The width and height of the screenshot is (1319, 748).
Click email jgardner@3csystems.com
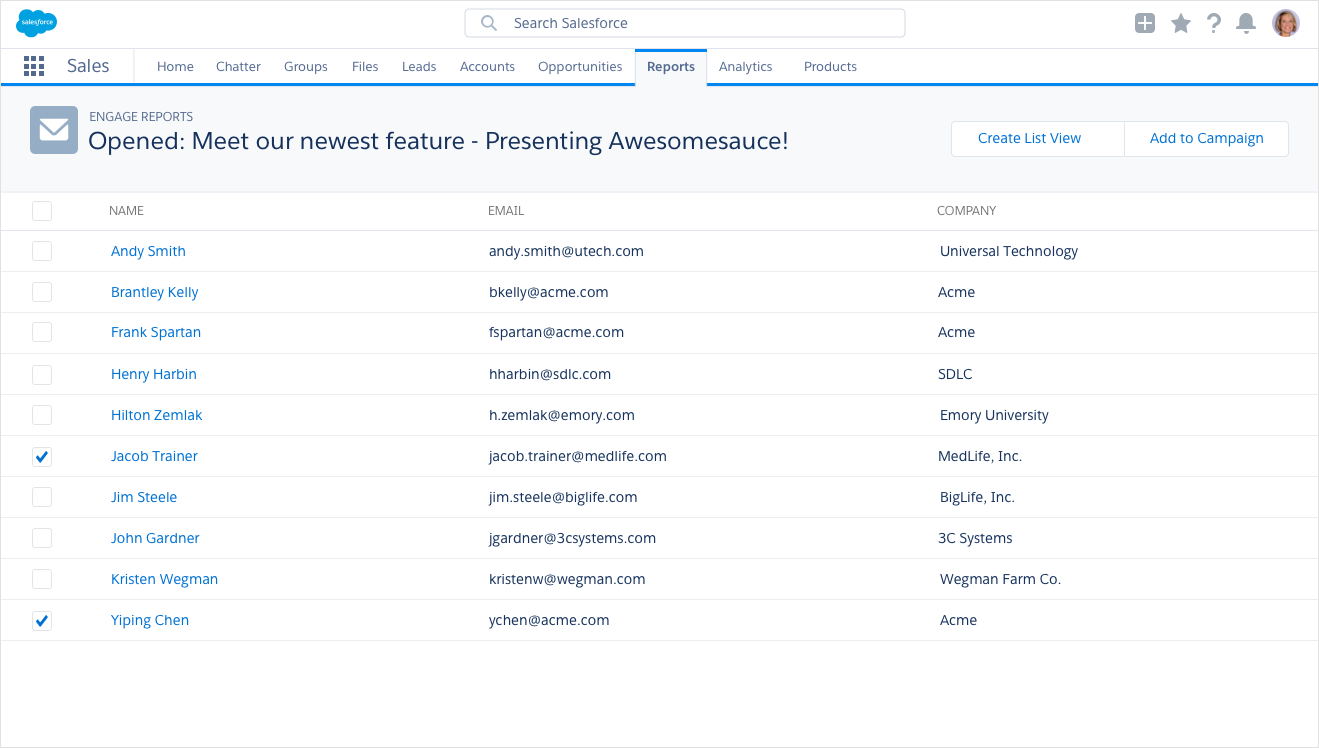[x=572, y=538]
